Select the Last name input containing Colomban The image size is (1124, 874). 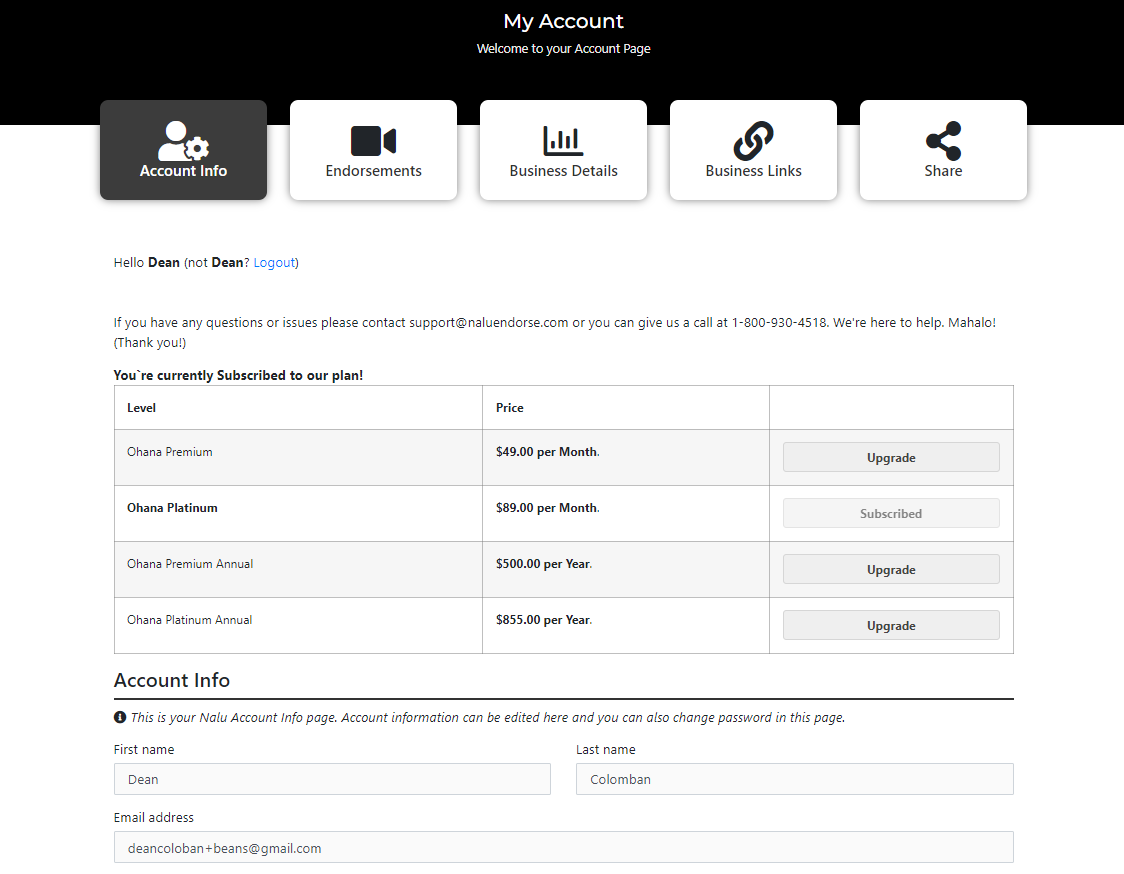coord(794,779)
